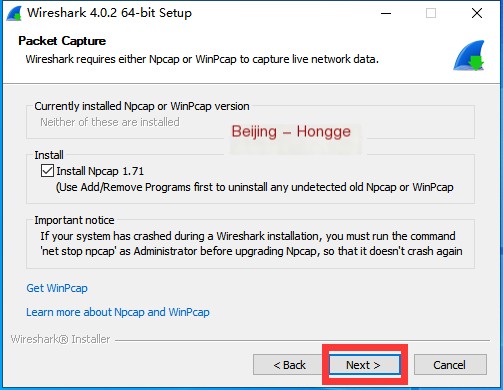Click the 'net stop npcap' important notice text
This screenshot has width=503, height=390.
[x=251, y=243]
